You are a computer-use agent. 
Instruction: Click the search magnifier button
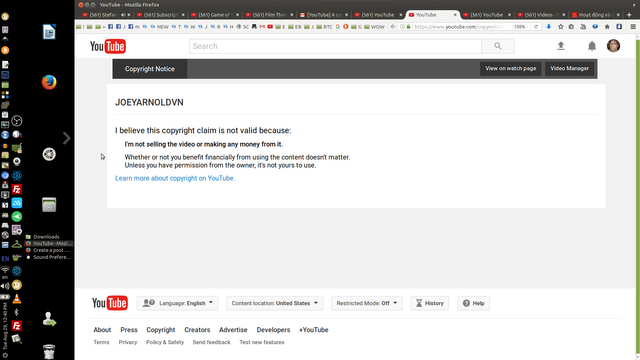click(498, 46)
